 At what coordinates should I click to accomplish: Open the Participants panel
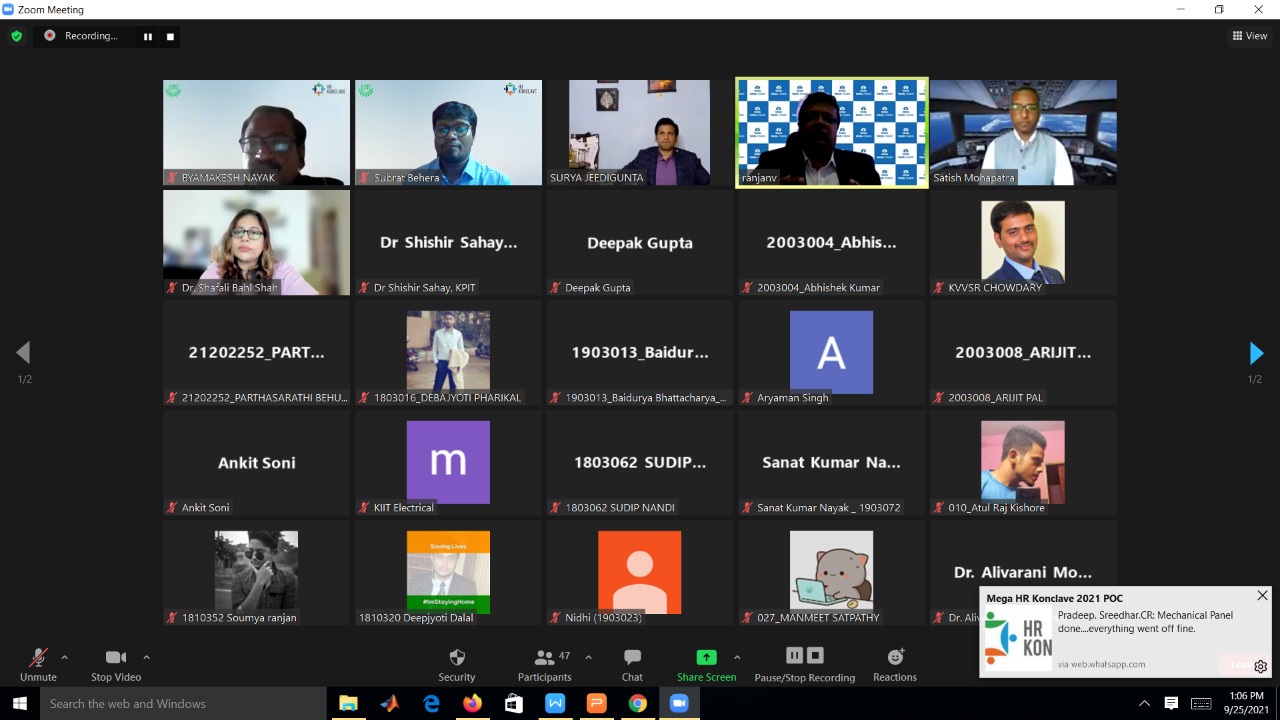click(x=545, y=665)
